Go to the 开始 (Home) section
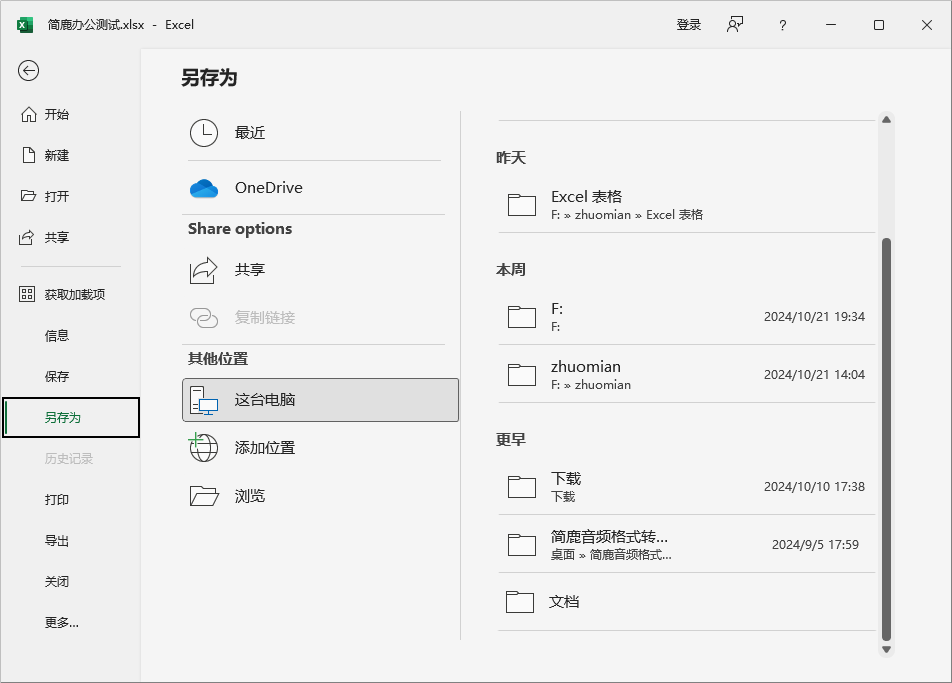 coord(55,114)
